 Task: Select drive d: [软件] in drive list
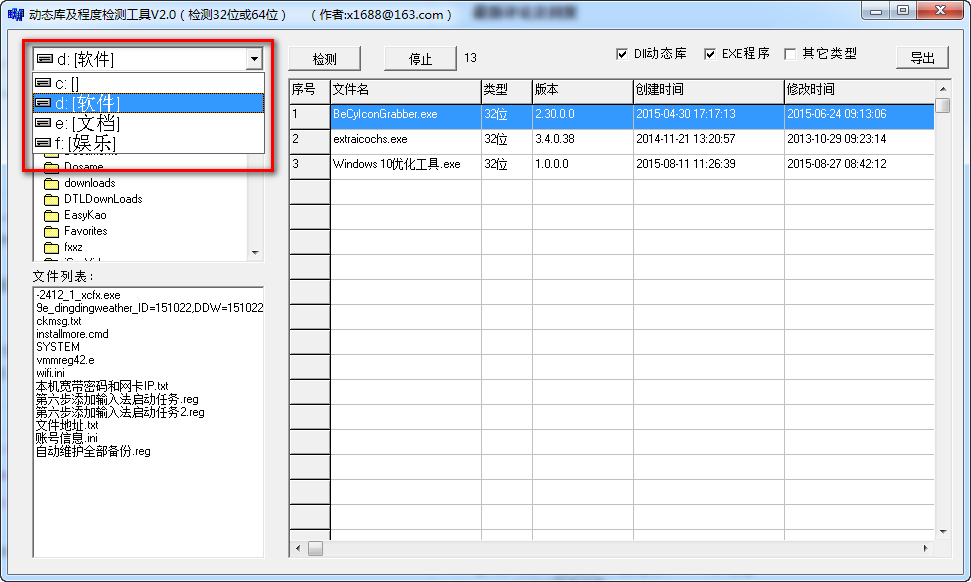[x=149, y=103]
